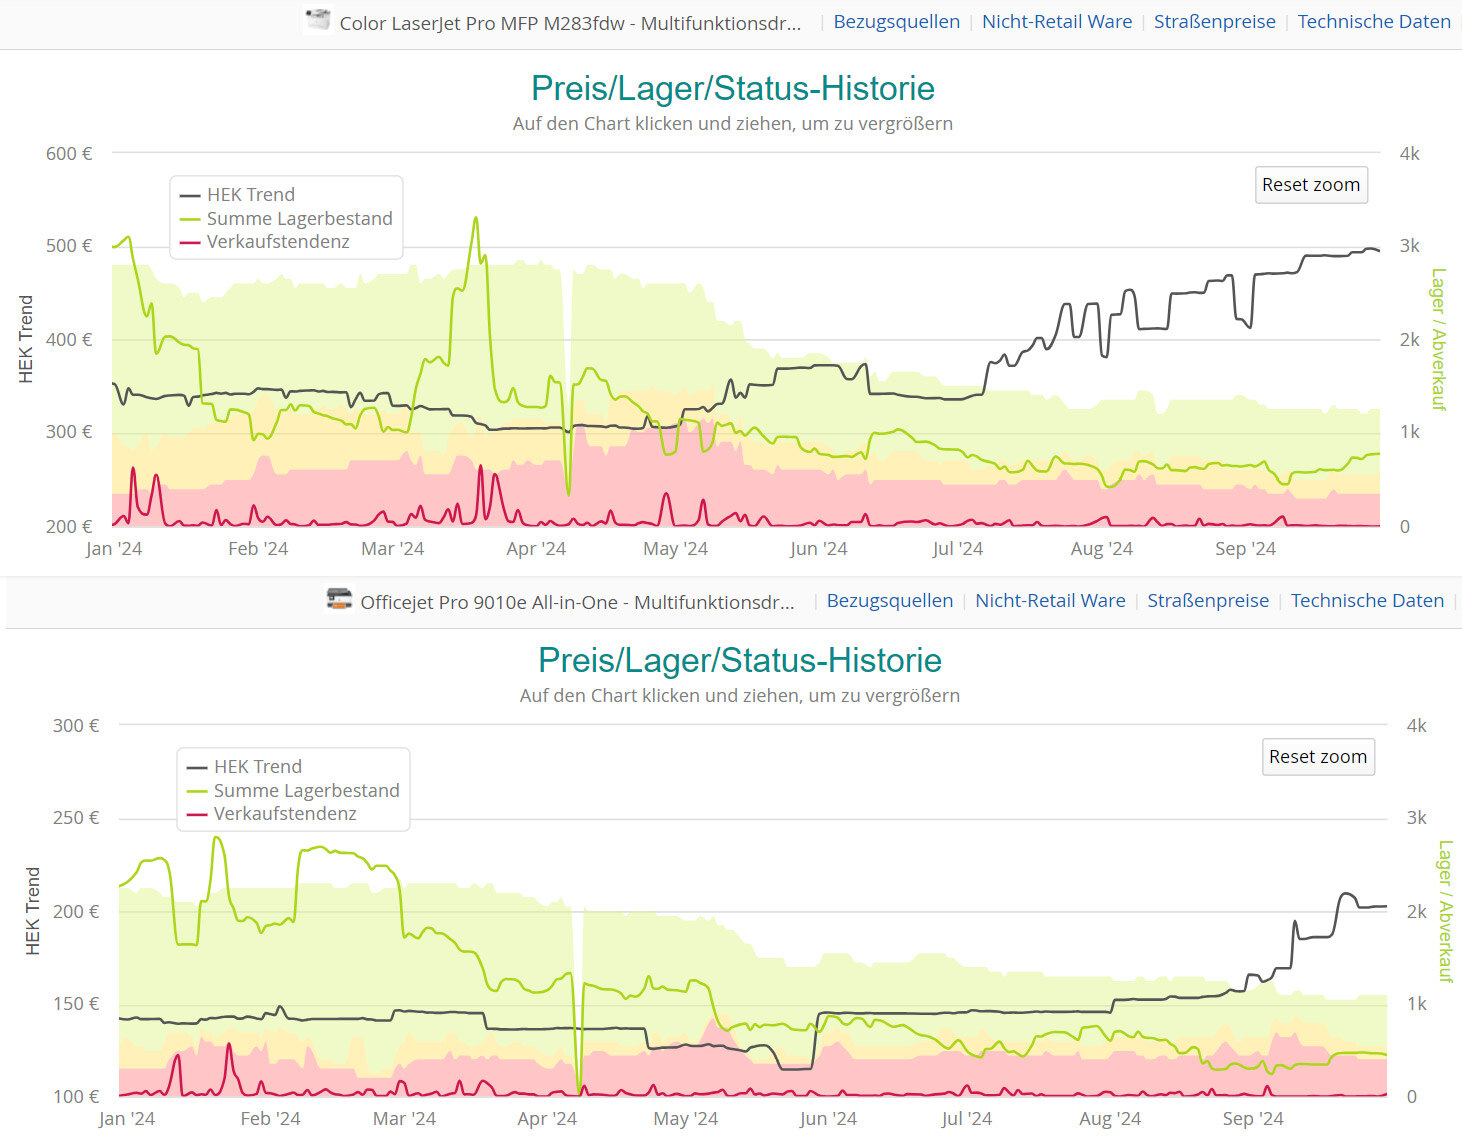The width and height of the screenshot is (1462, 1144).
Task: Open Bezugsquellen for Officejet Pro 9010e
Action: (889, 601)
